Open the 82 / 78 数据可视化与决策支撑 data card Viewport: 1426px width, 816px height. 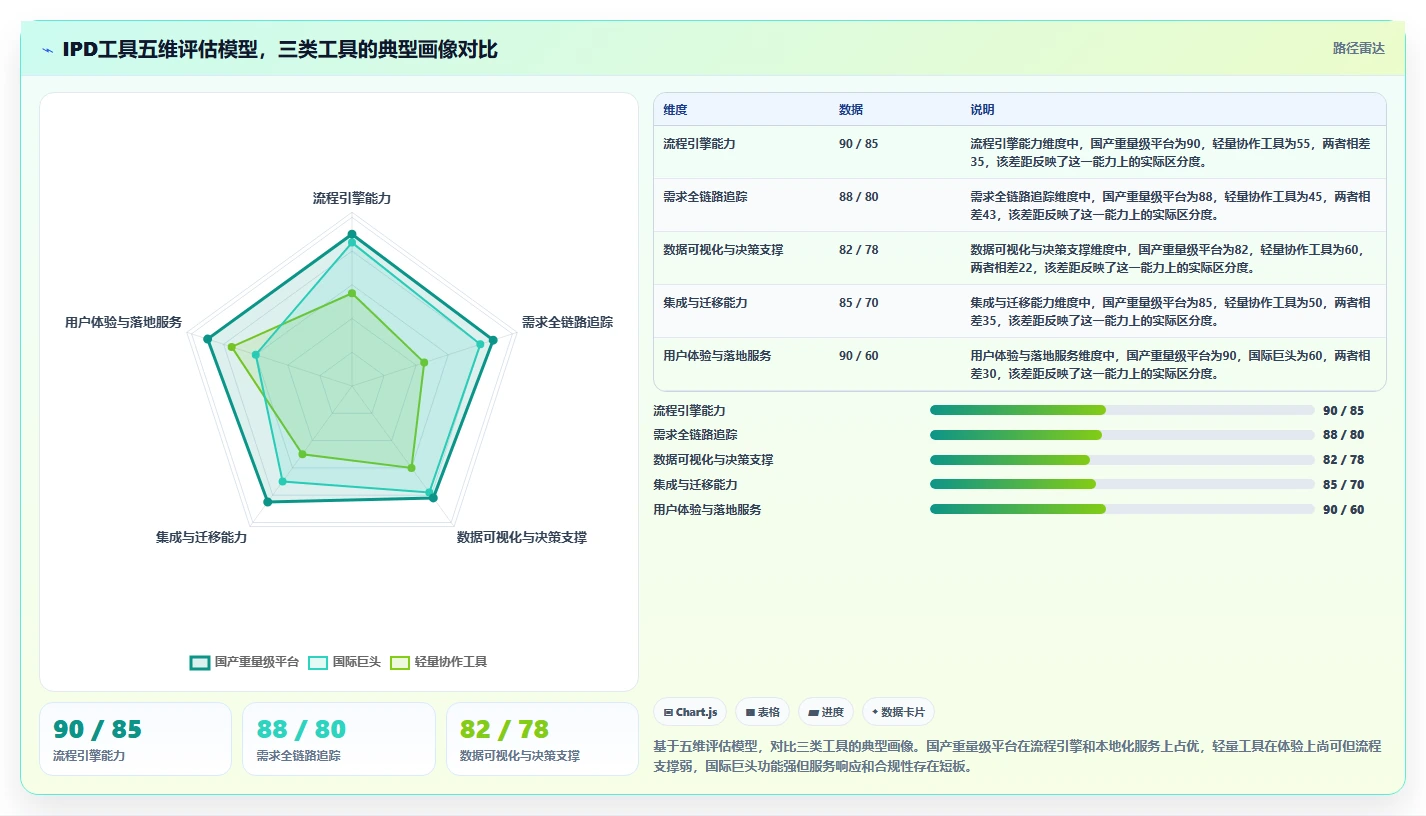[542, 739]
